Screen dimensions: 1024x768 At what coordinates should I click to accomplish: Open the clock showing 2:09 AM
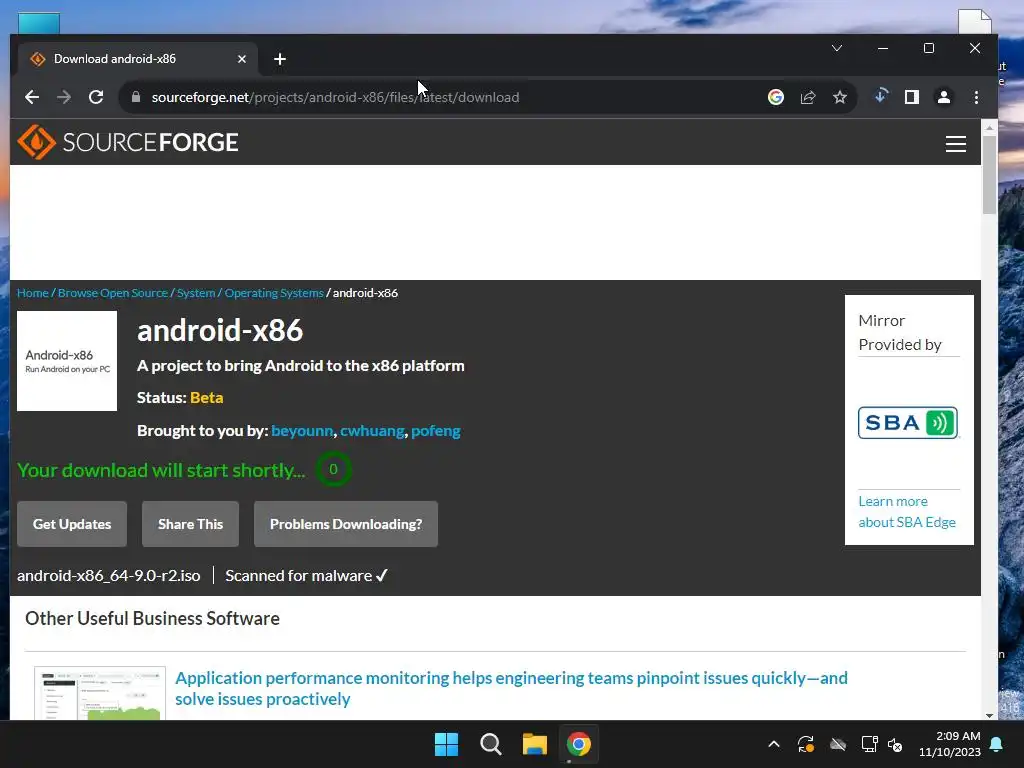tap(950, 744)
